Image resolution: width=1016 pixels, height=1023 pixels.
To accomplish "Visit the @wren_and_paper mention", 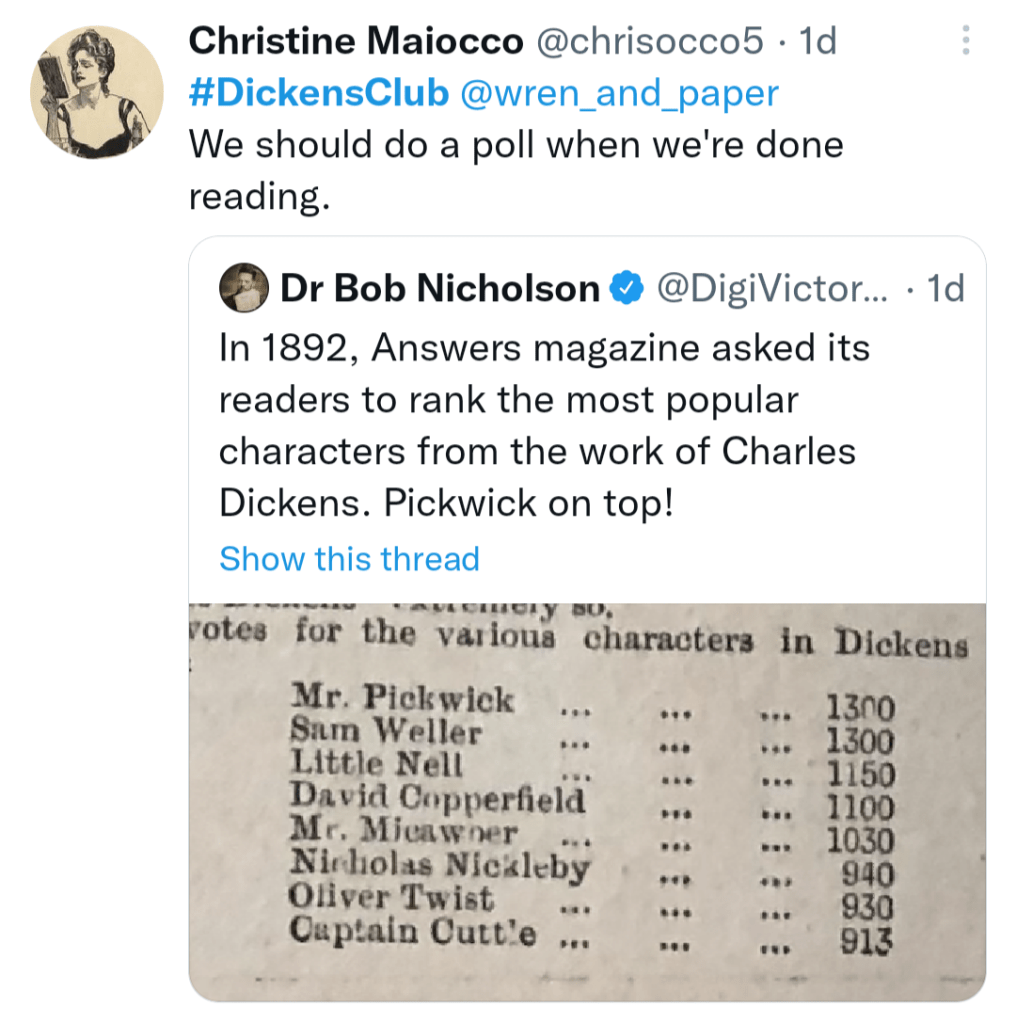I will point(619,93).
